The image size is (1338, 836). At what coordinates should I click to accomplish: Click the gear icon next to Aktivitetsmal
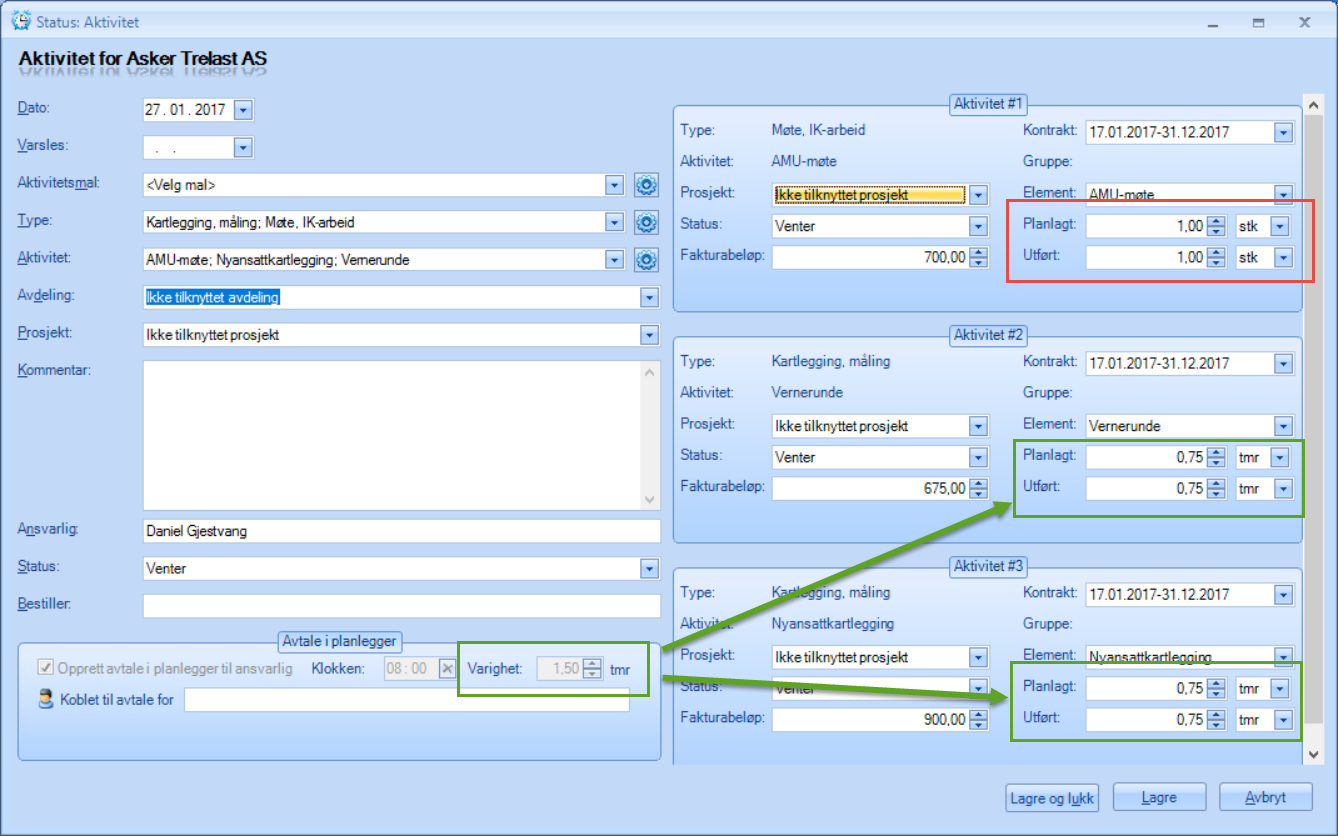(646, 185)
